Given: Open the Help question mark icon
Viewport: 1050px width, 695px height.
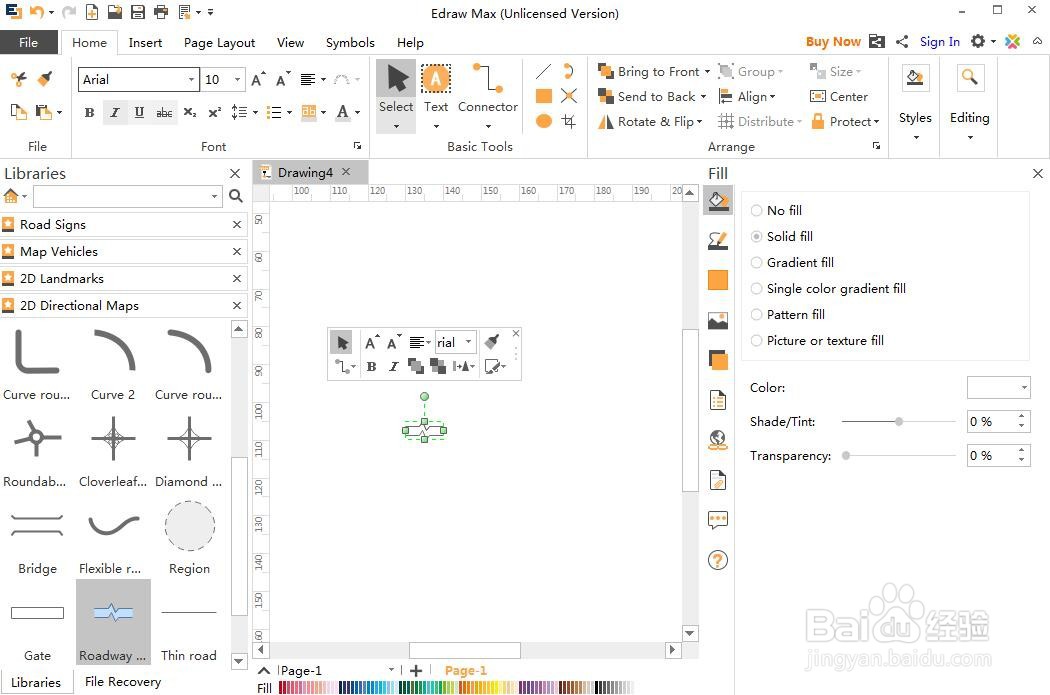Looking at the screenshot, I should coord(718,560).
